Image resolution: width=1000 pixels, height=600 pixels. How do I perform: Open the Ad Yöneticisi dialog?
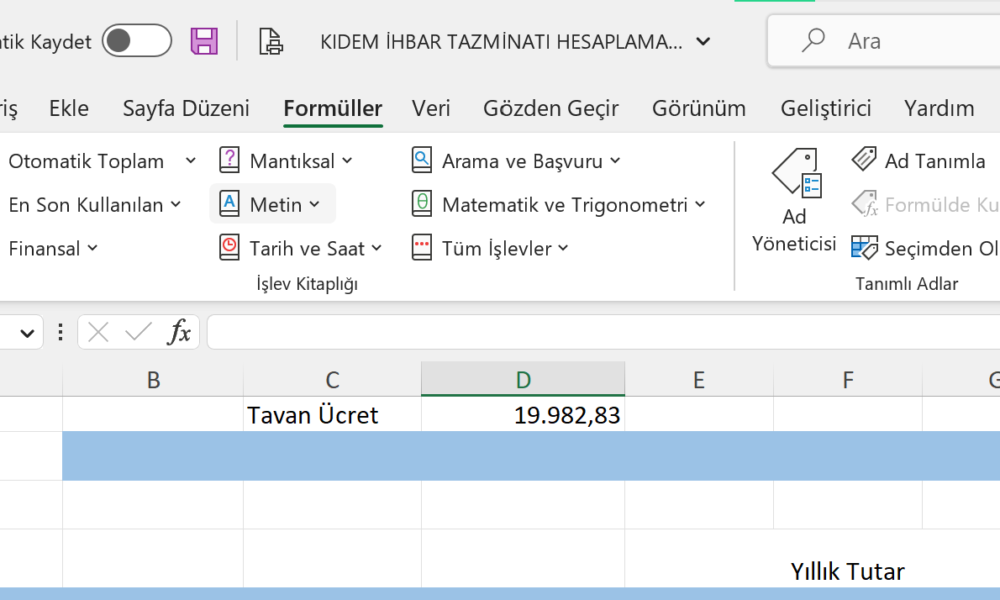[x=794, y=195]
